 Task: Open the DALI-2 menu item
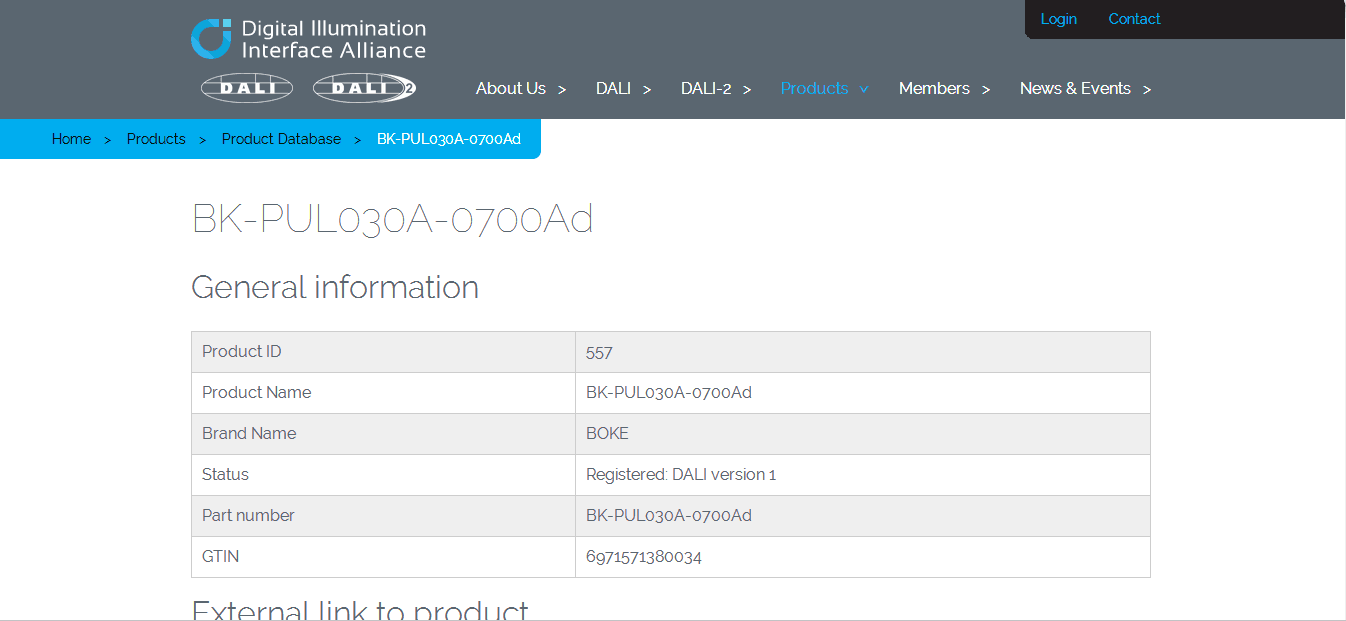[x=706, y=88]
